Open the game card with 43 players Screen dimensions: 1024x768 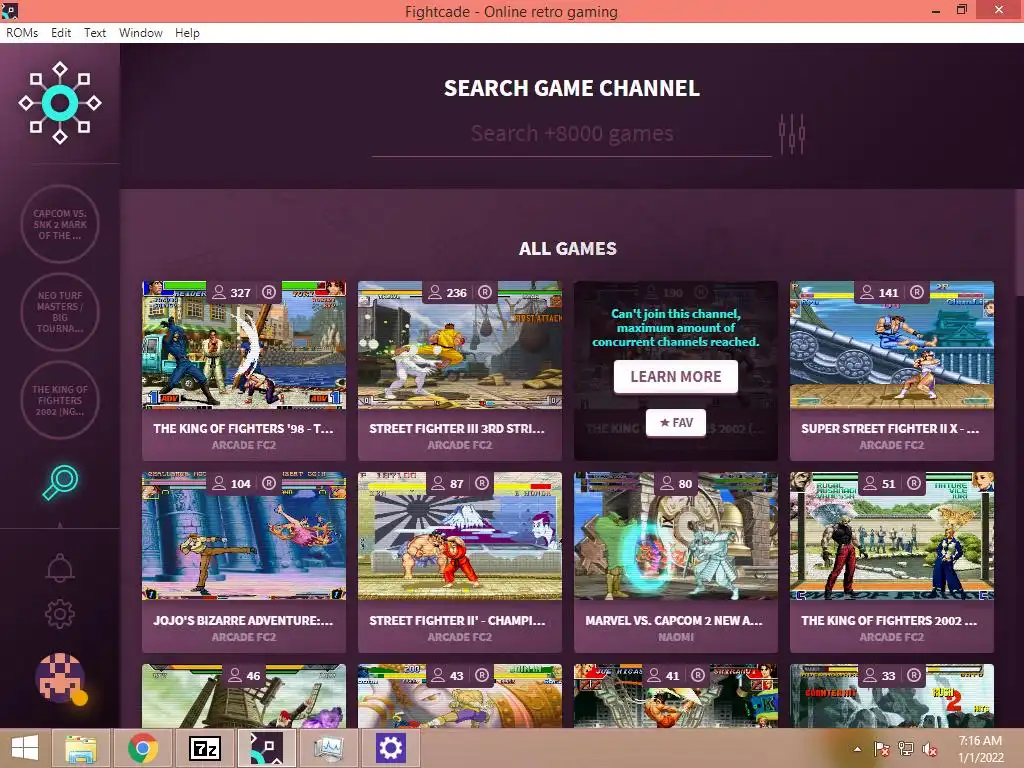(x=460, y=696)
